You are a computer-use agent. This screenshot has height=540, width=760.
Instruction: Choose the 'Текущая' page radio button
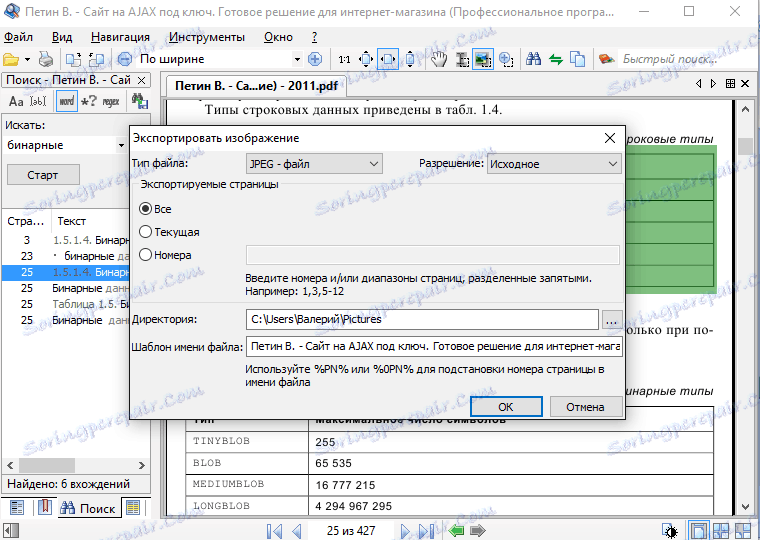click(146, 232)
